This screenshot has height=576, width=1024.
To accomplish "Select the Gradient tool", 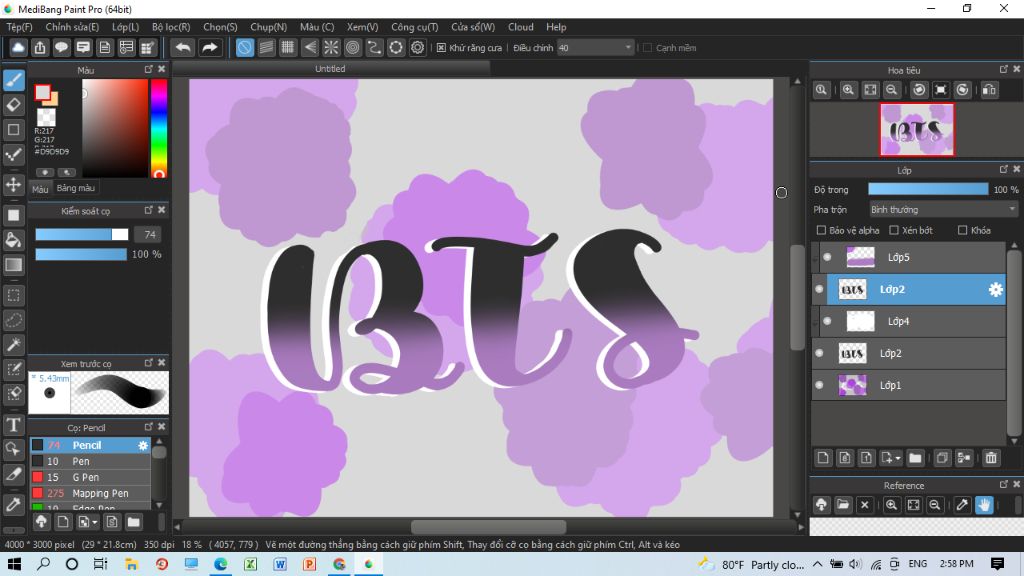I will coord(14,264).
